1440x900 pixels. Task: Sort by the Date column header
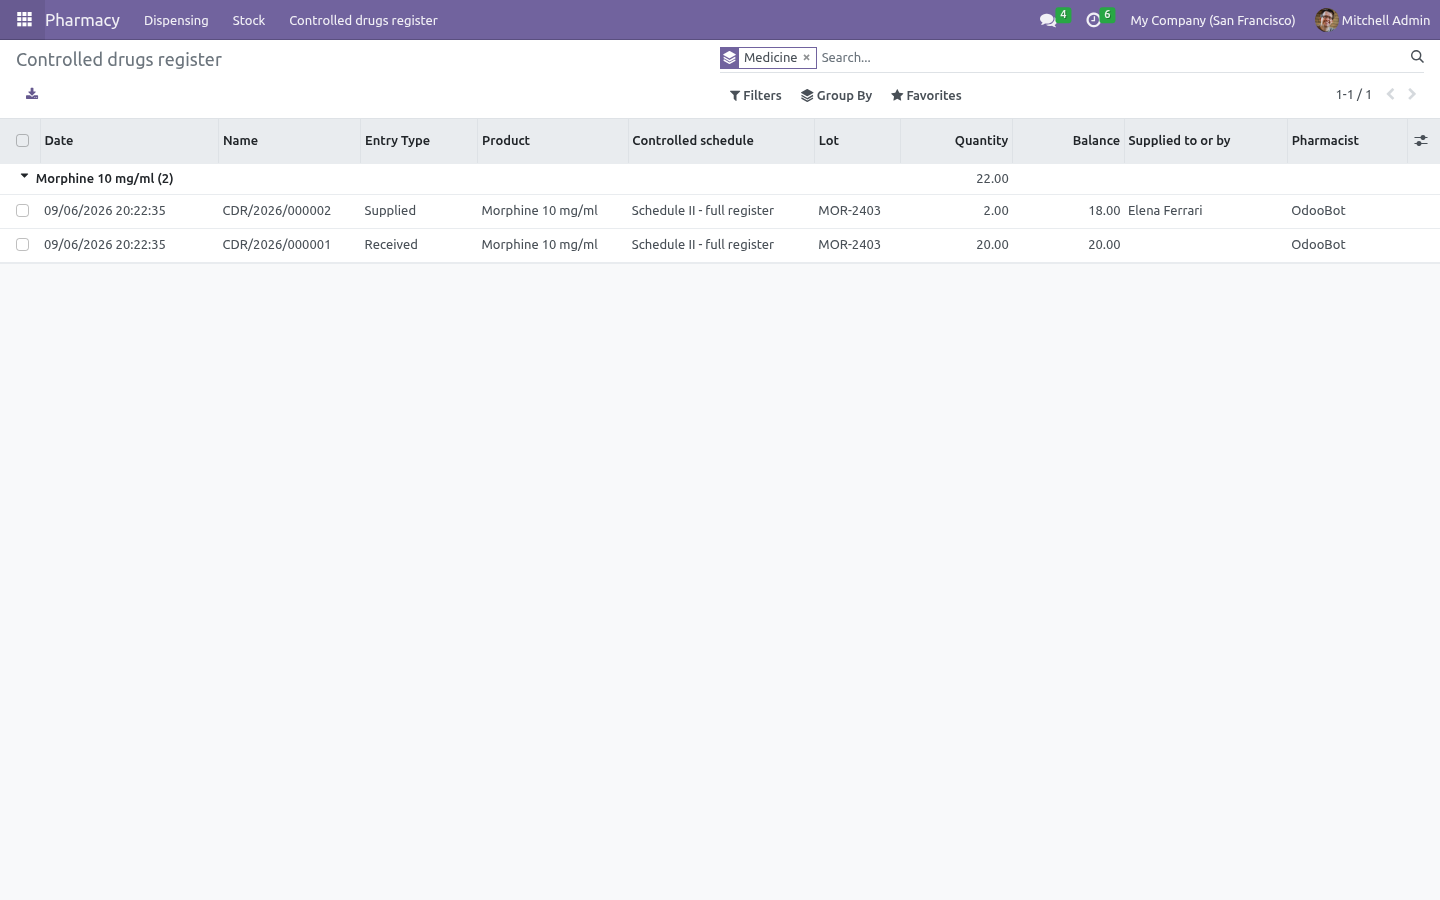tap(129, 141)
